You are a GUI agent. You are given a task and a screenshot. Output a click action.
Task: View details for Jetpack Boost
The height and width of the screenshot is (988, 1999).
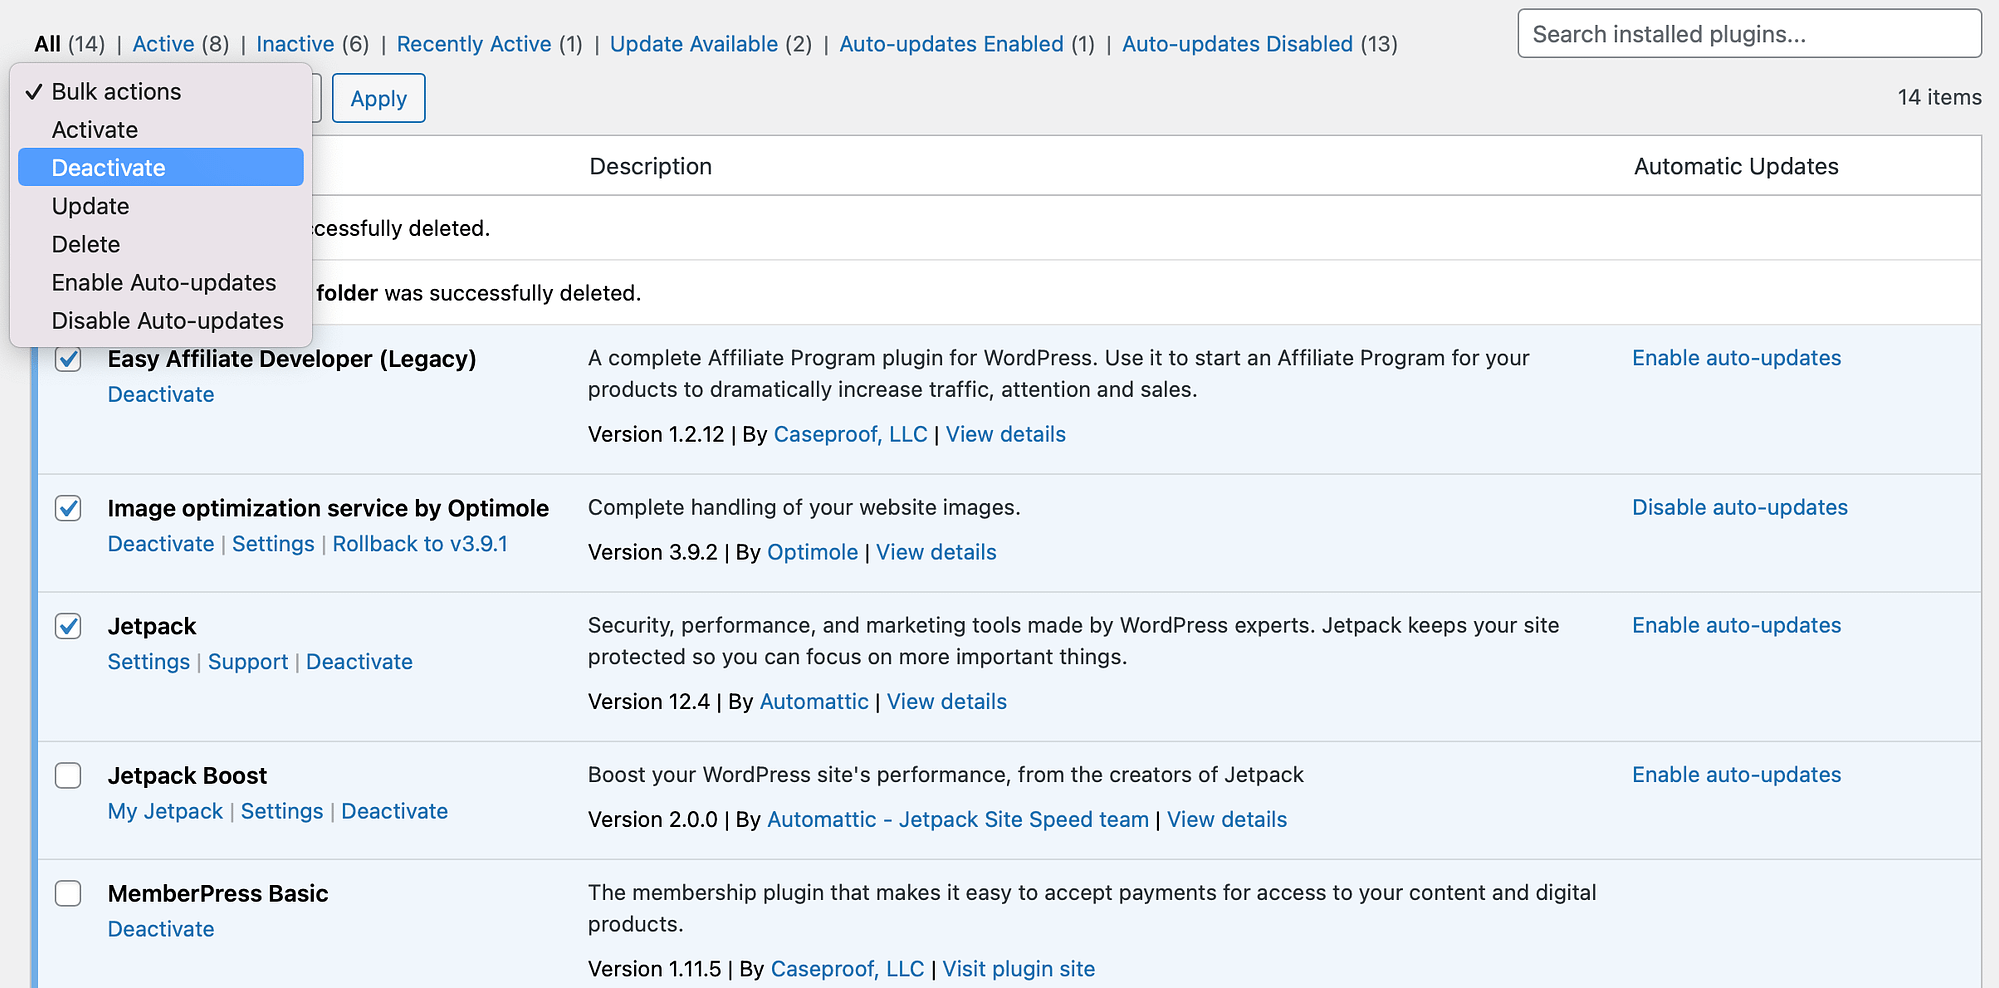[1227, 820]
